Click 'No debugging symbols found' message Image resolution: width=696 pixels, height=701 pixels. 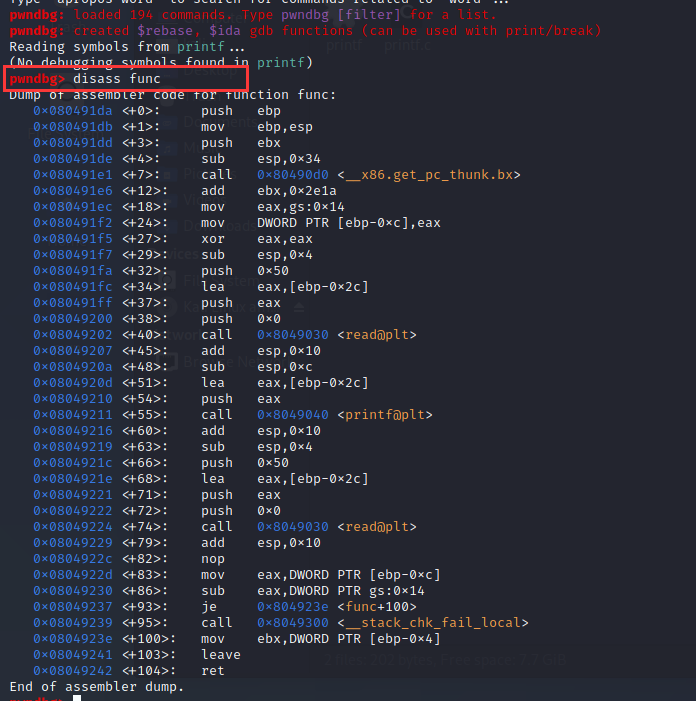161,63
